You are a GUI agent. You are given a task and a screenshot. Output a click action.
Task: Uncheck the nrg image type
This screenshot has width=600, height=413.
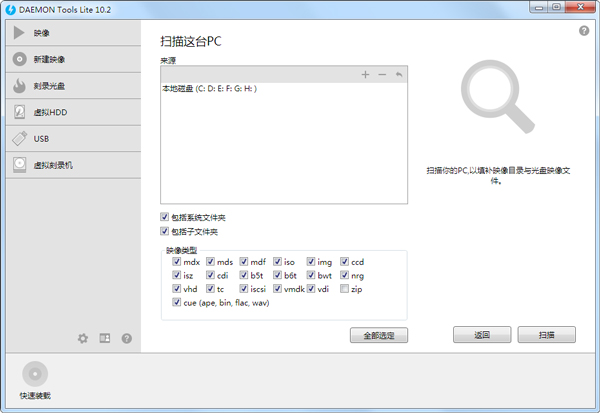click(x=344, y=275)
